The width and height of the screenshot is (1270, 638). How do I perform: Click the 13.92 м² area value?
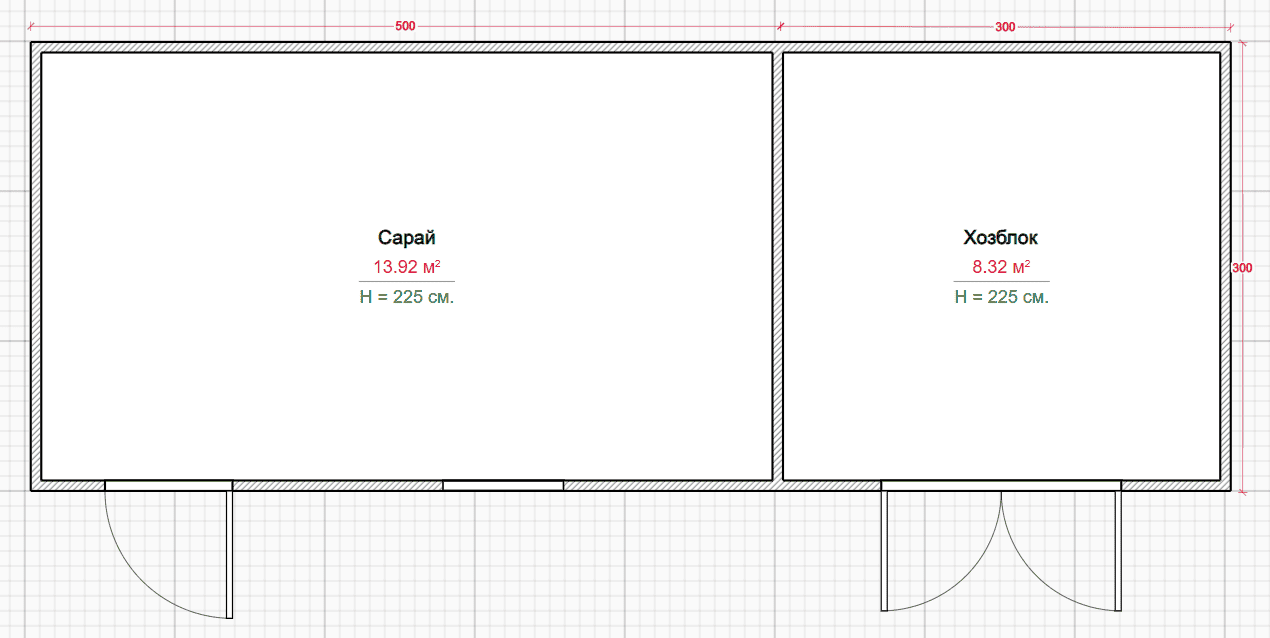click(x=407, y=267)
